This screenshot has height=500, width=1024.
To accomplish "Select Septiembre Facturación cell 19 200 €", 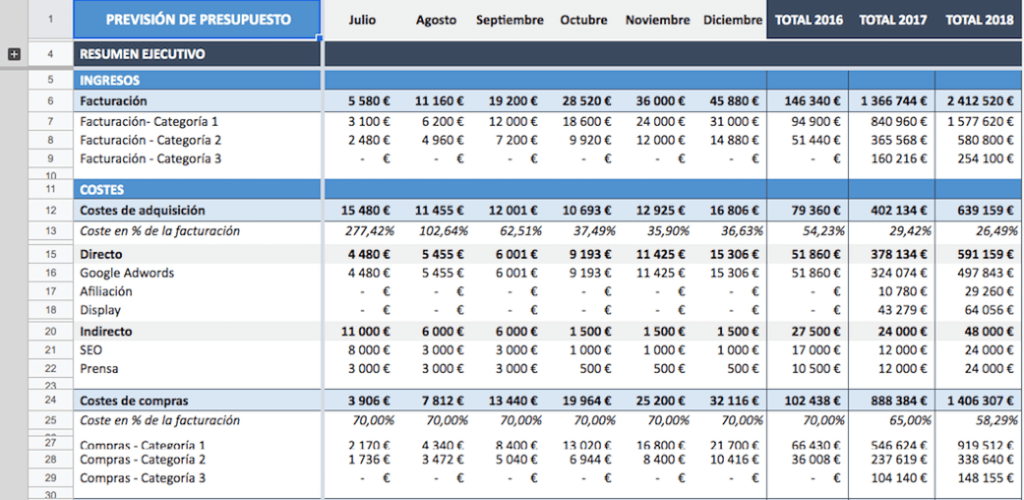I will click(513, 101).
